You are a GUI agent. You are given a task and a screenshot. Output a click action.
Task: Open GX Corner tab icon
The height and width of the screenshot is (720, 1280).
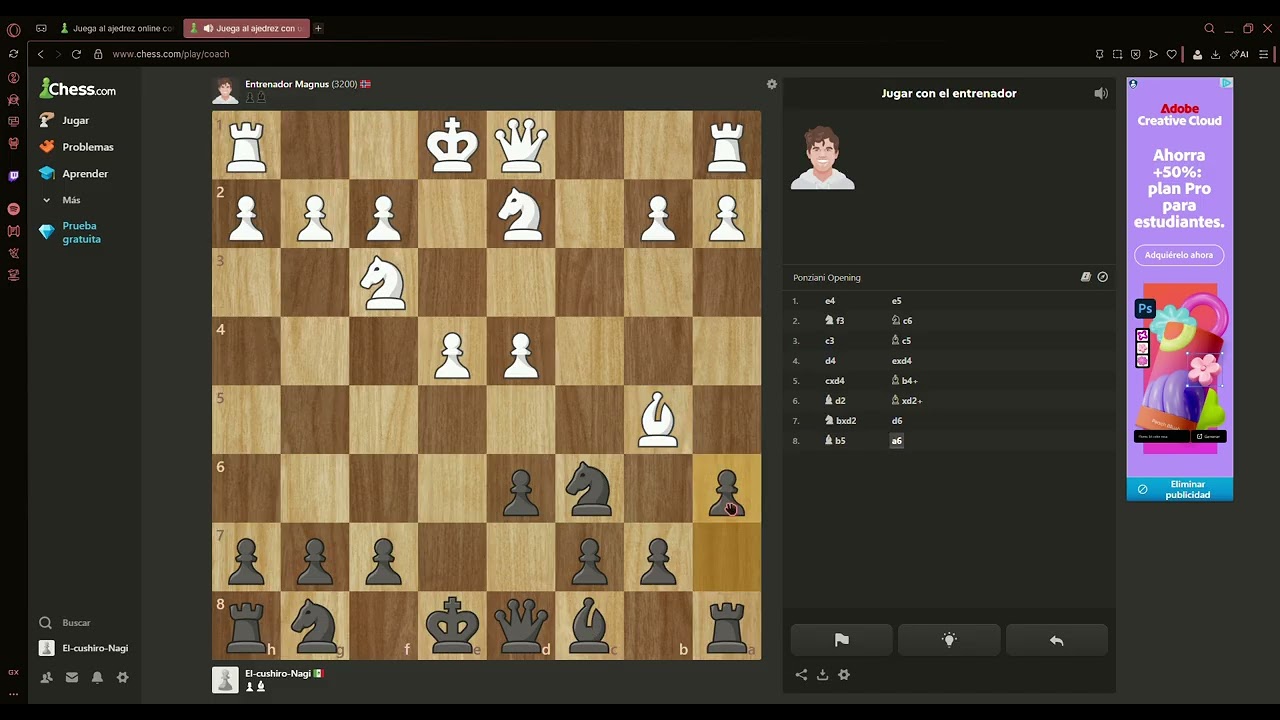pyautogui.click(x=41, y=28)
